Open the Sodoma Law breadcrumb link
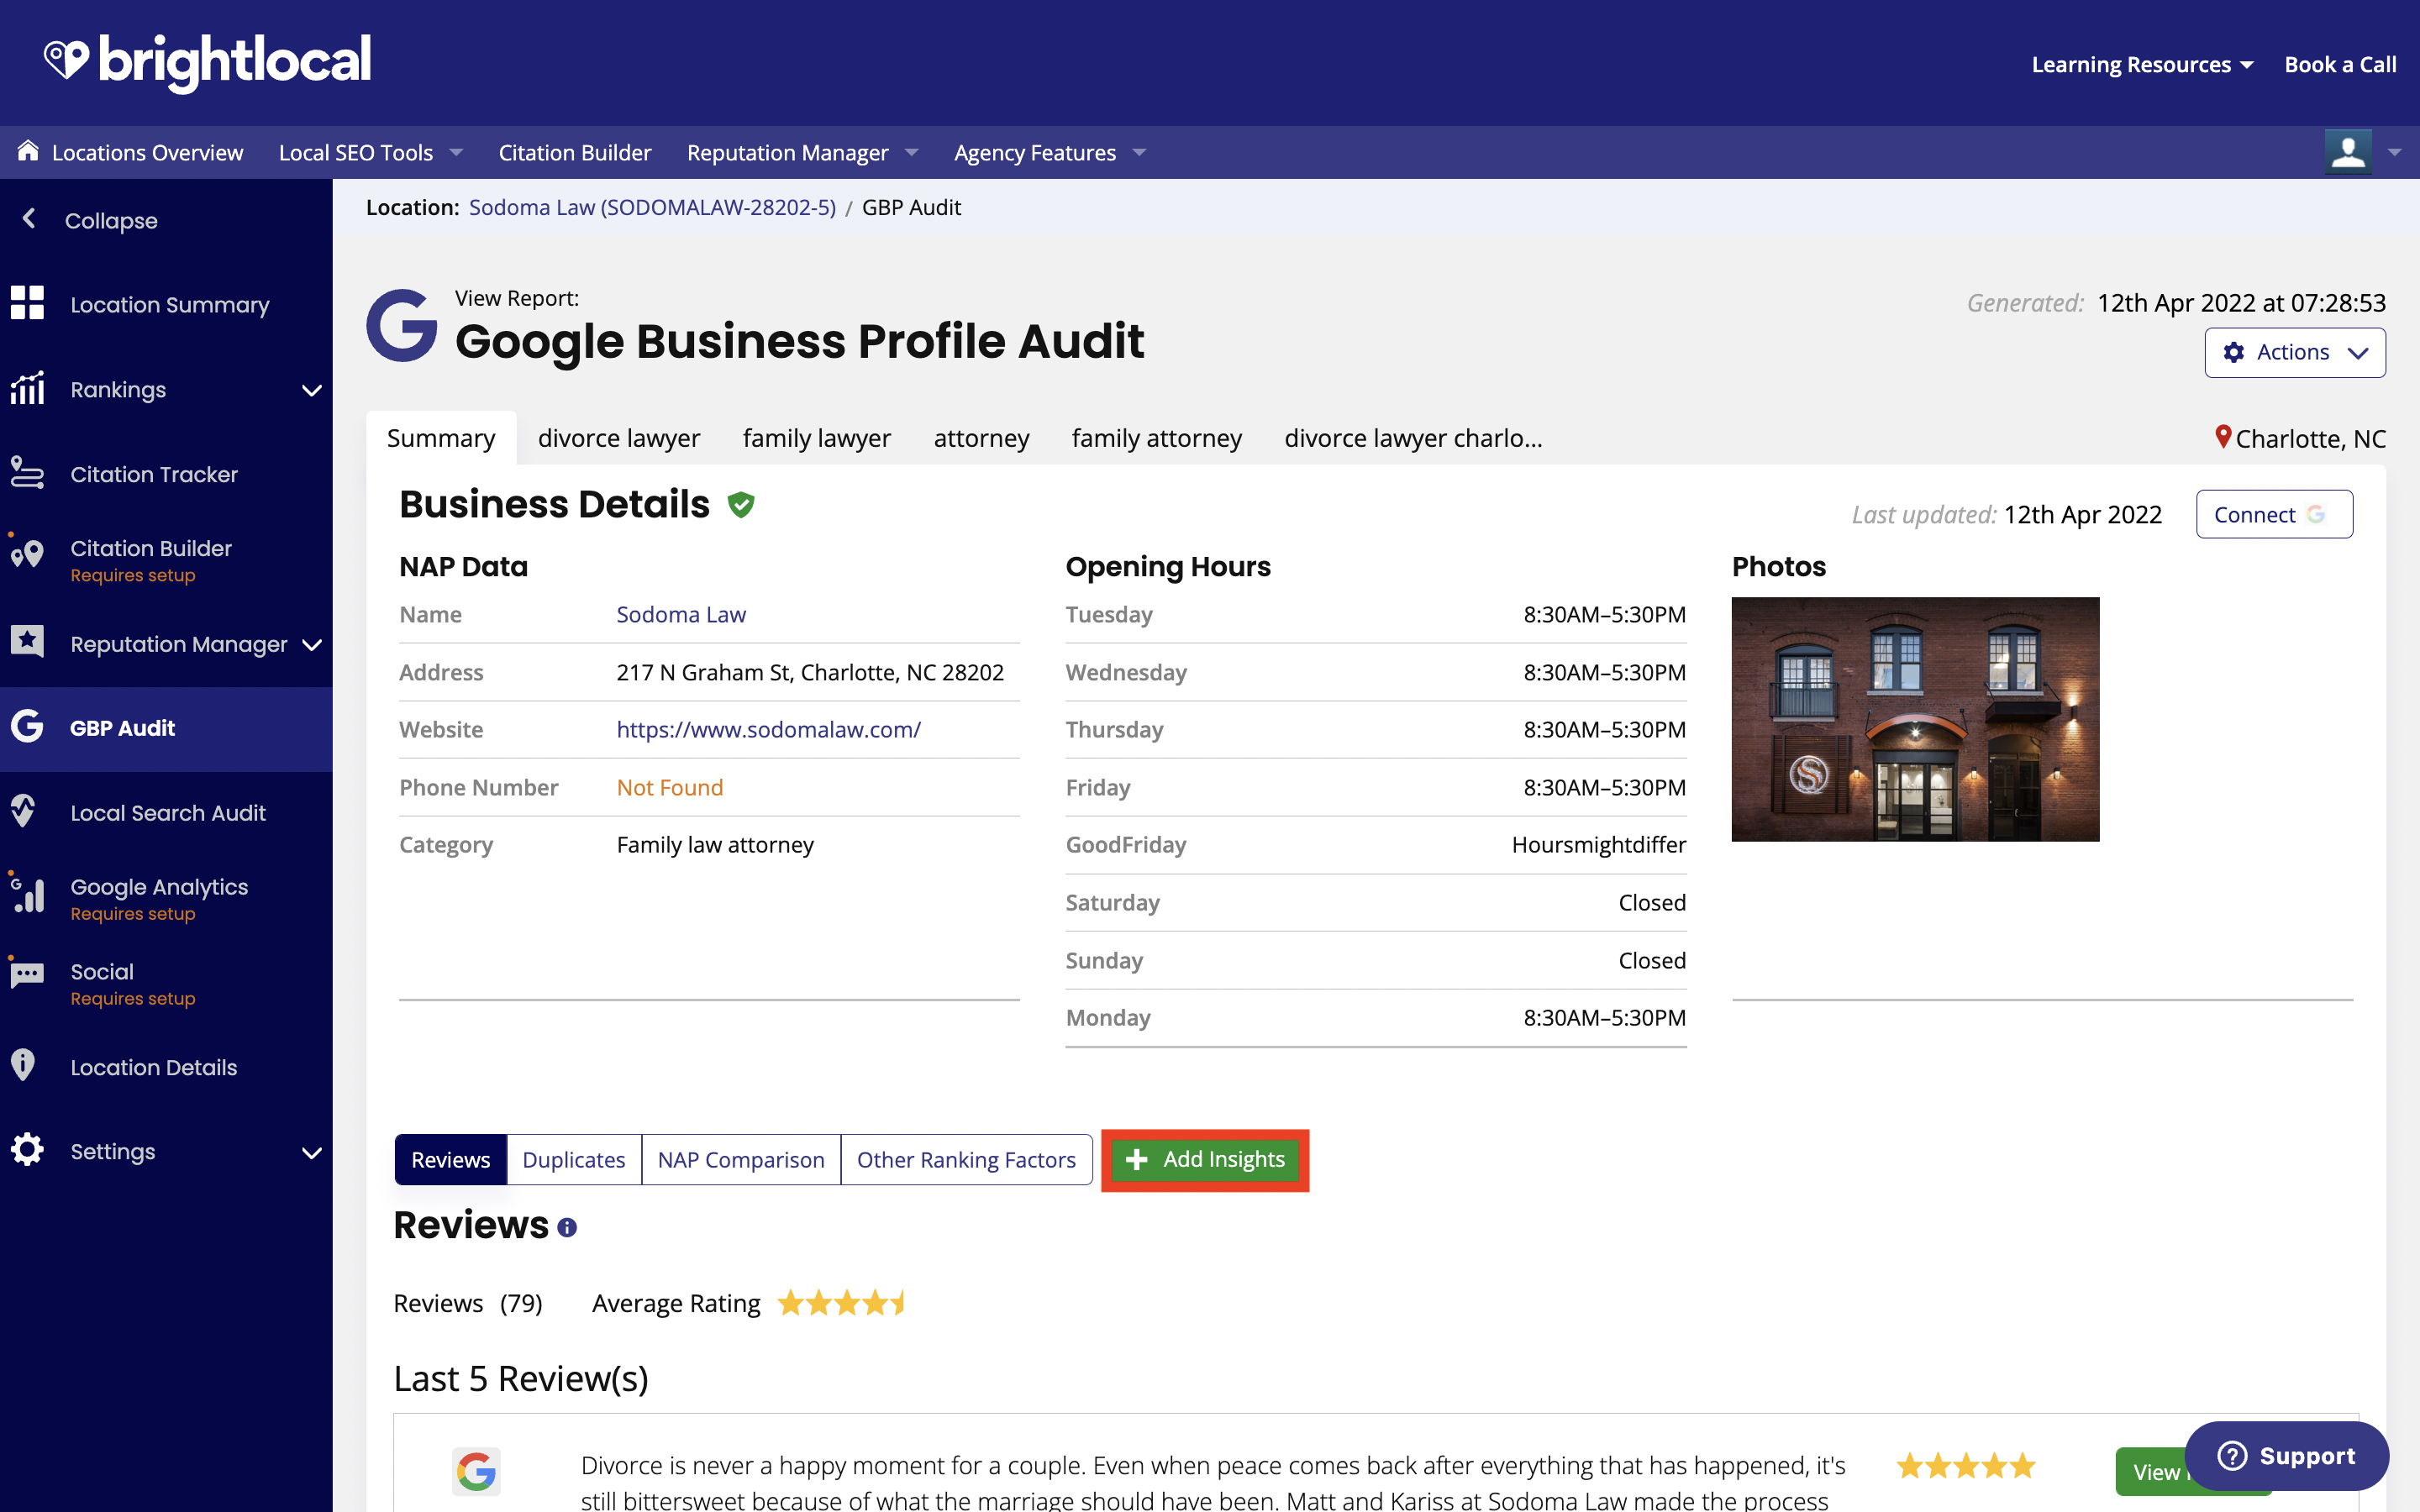The height and width of the screenshot is (1512, 2420). [652, 207]
